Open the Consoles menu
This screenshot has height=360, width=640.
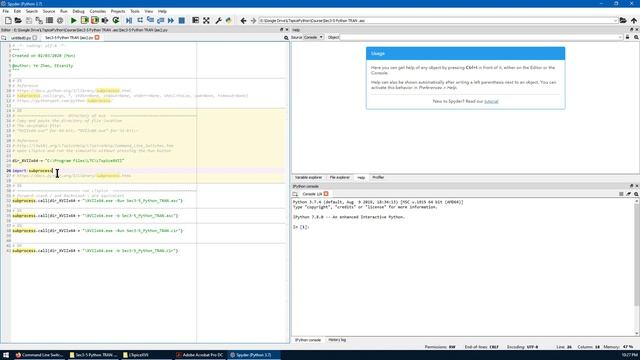point(98,11)
